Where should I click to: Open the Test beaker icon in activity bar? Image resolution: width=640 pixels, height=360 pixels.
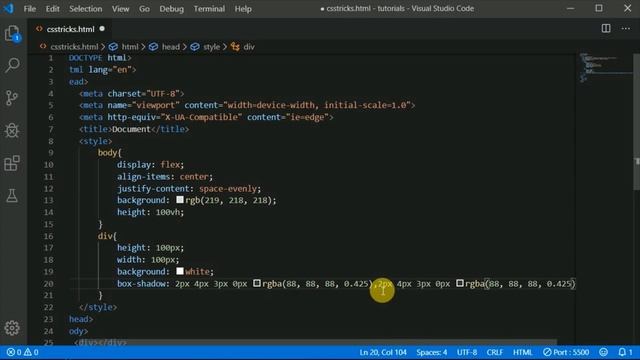click(x=12, y=196)
